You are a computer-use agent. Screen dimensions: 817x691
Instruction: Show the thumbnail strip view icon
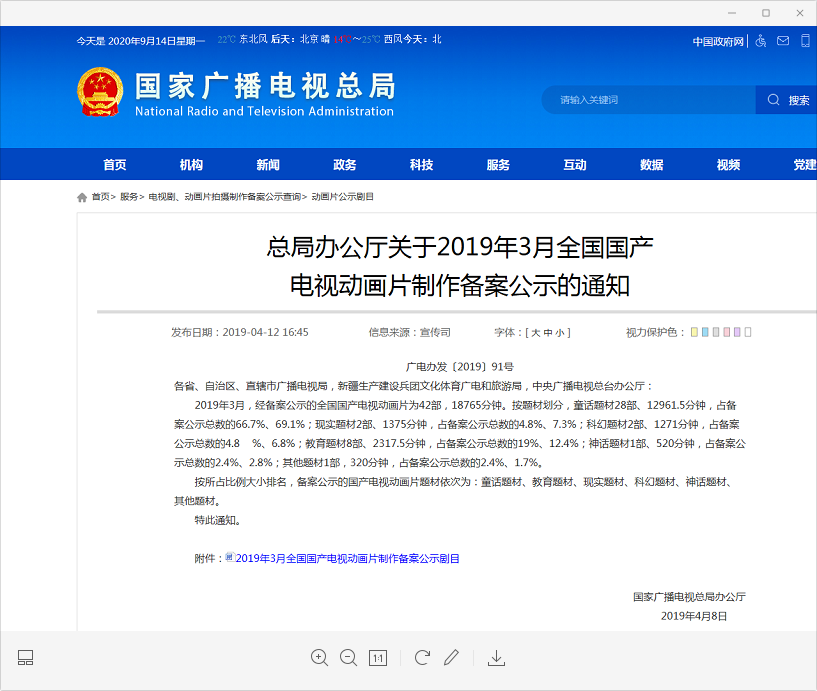click(26, 657)
